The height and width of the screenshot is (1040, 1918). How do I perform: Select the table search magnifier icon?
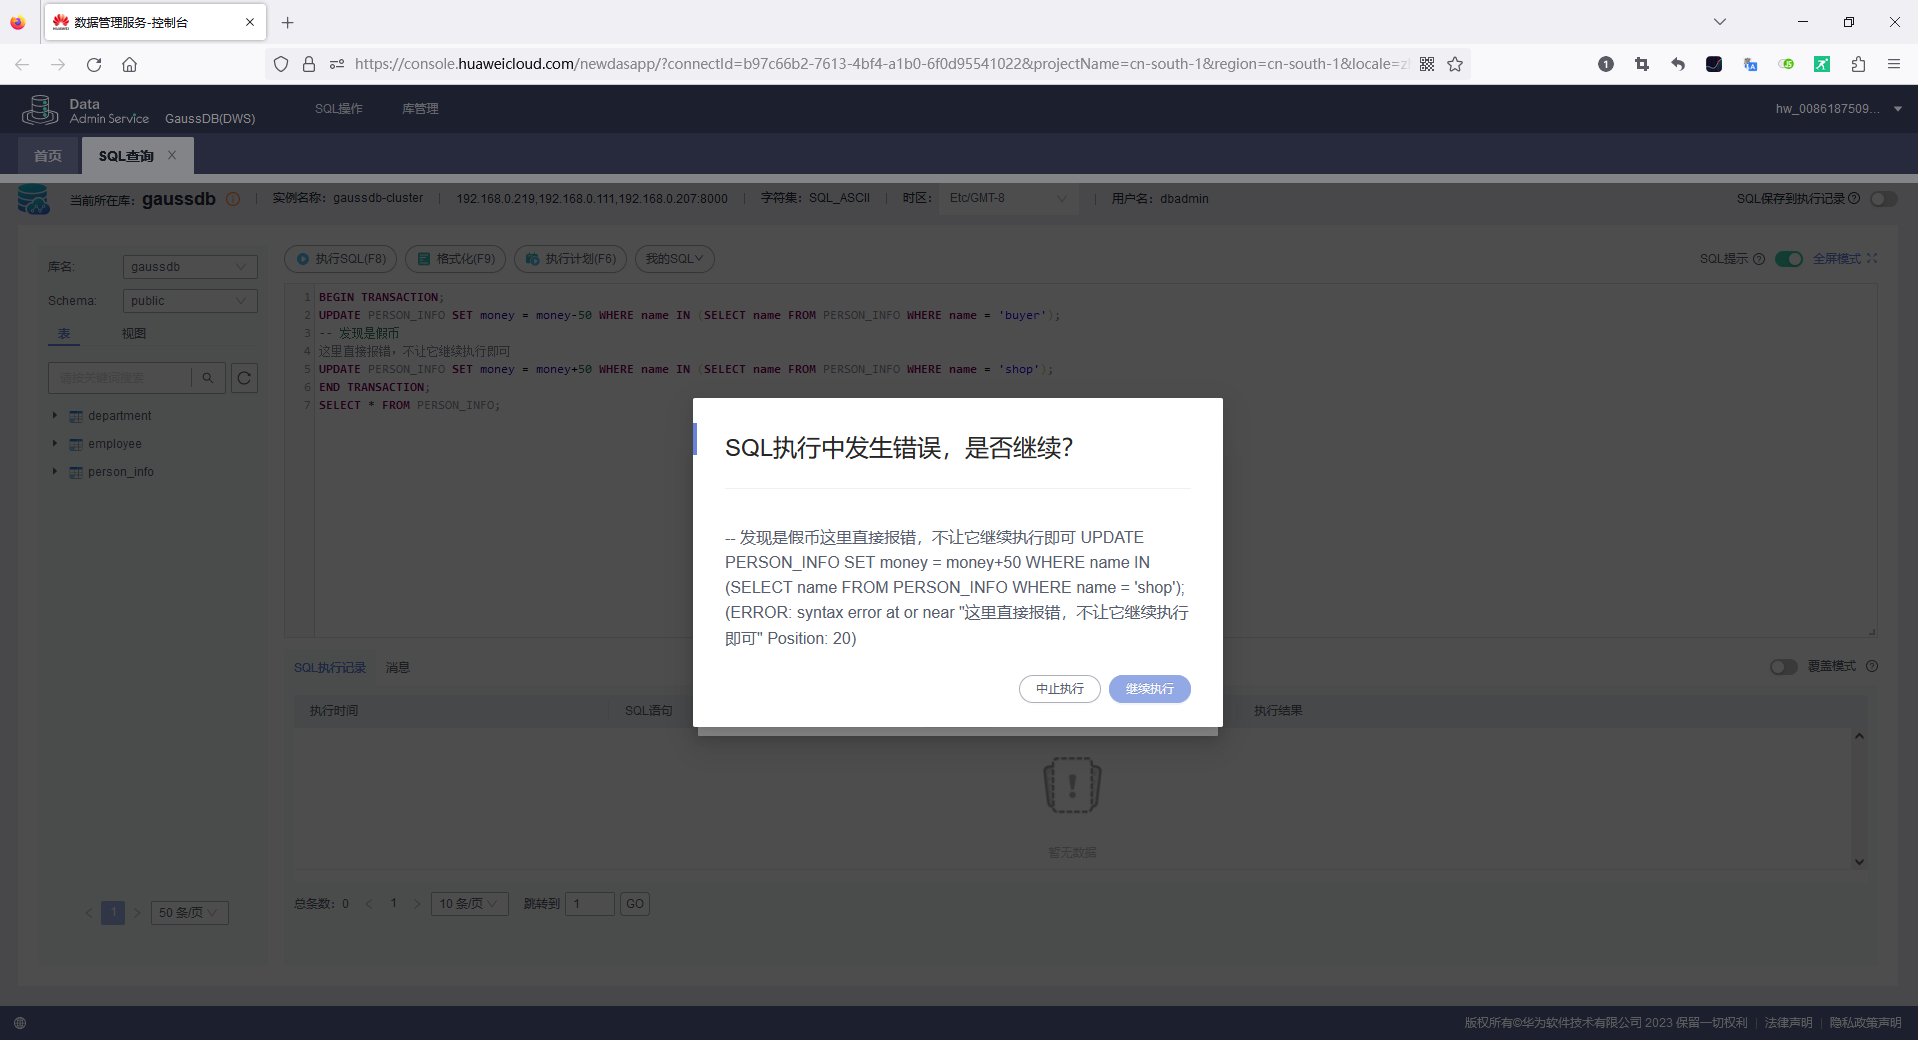tap(207, 378)
